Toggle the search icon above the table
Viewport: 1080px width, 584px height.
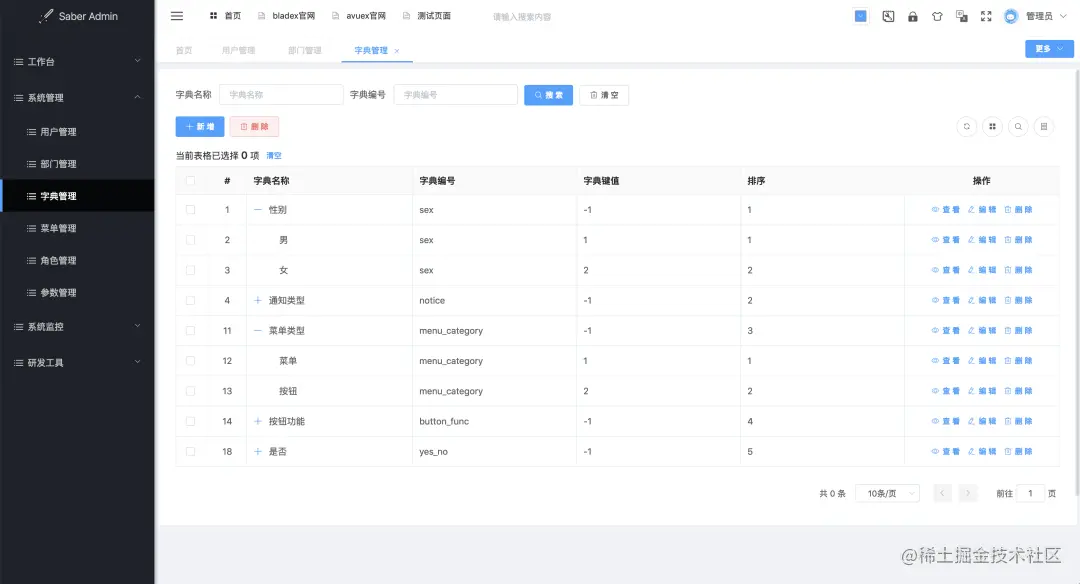[1017, 126]
